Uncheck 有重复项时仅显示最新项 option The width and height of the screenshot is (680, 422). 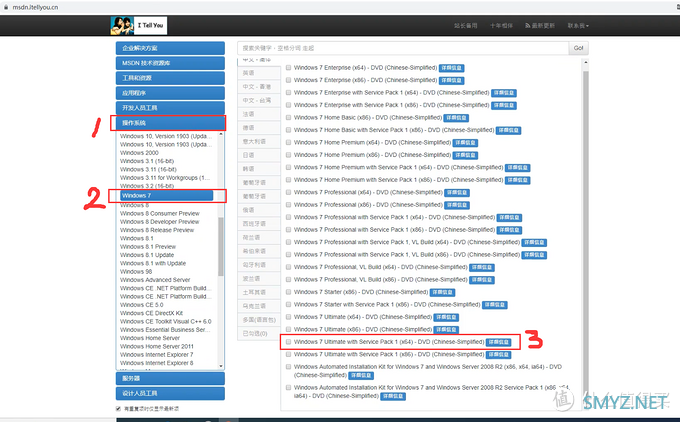click(118, 409)
